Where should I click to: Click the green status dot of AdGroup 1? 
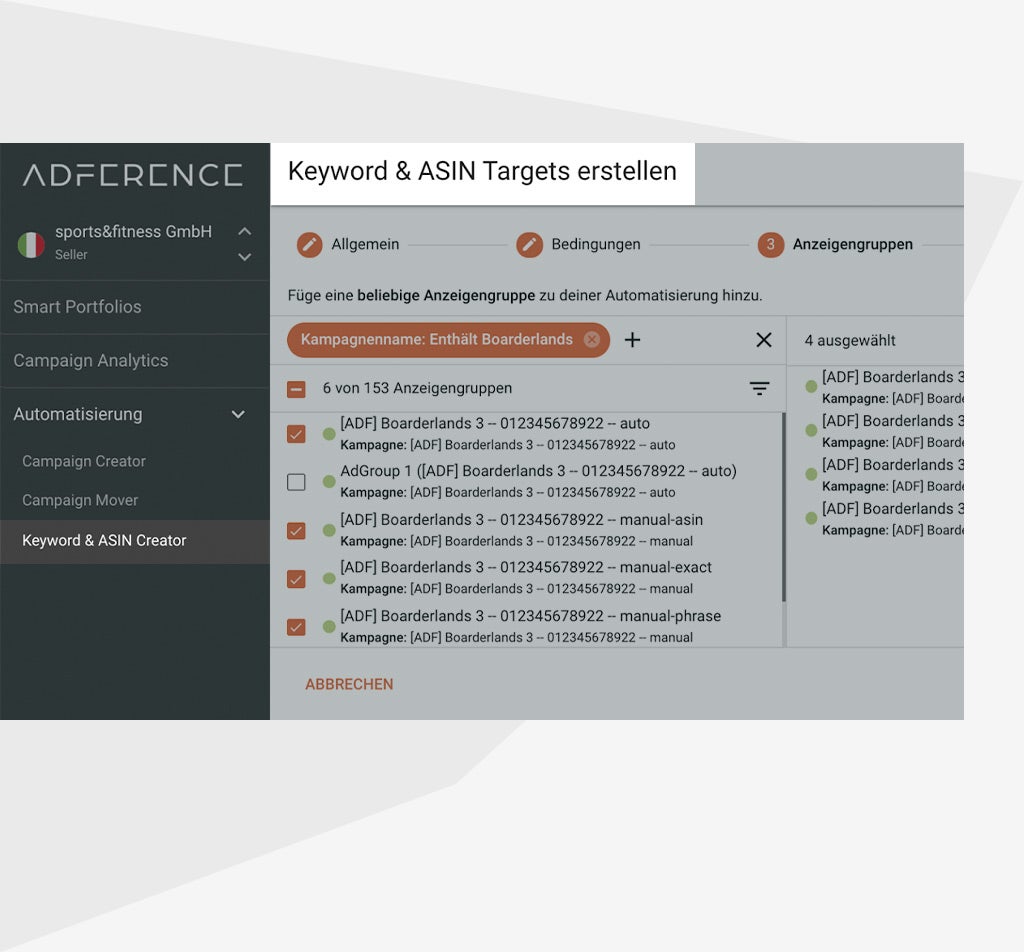pos(329,482)
